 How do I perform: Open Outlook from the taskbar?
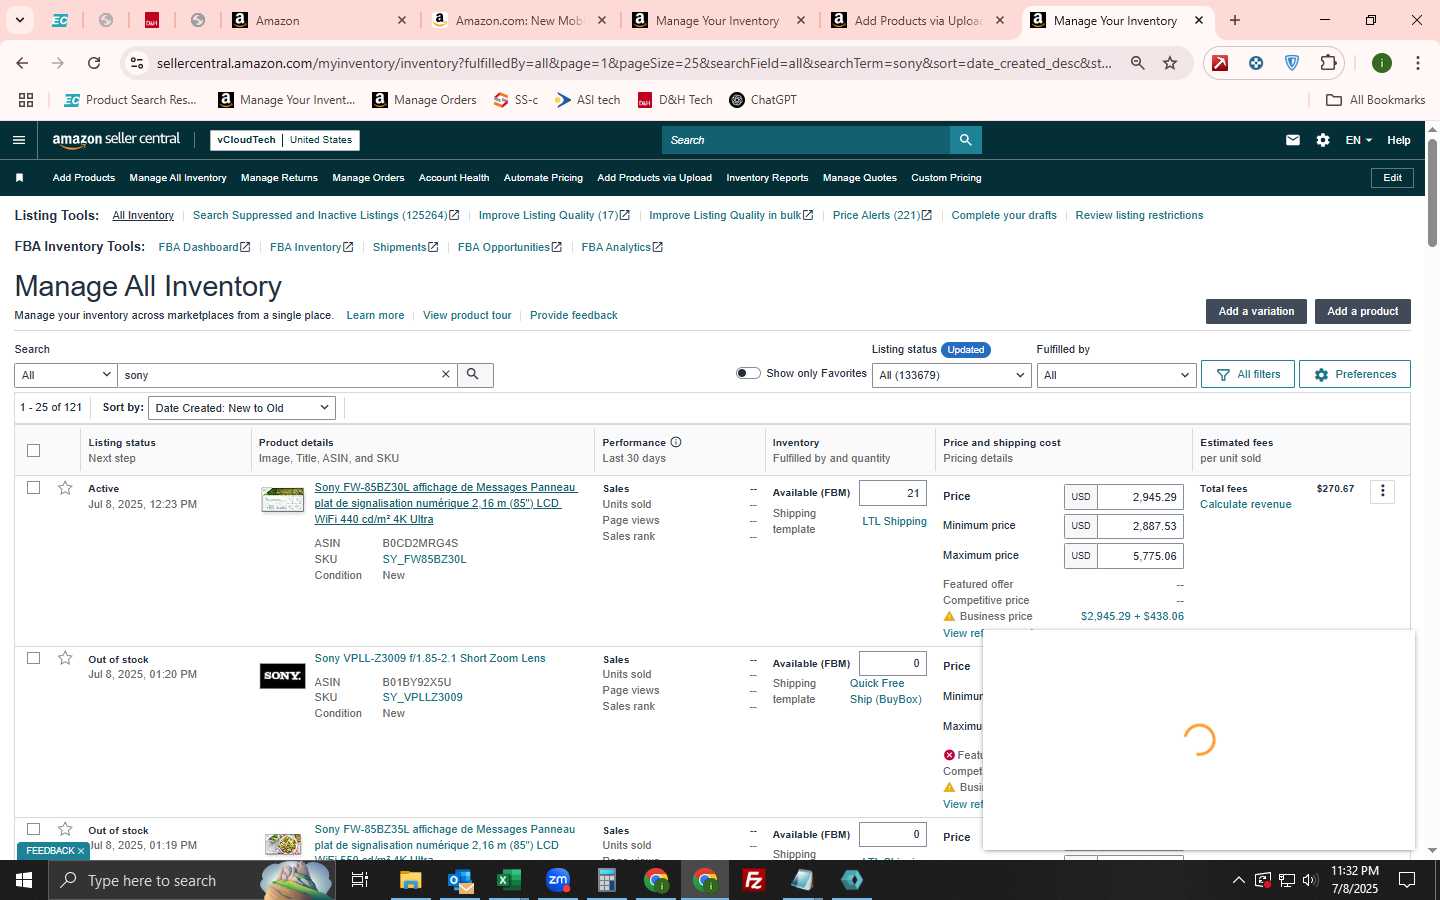460,880
